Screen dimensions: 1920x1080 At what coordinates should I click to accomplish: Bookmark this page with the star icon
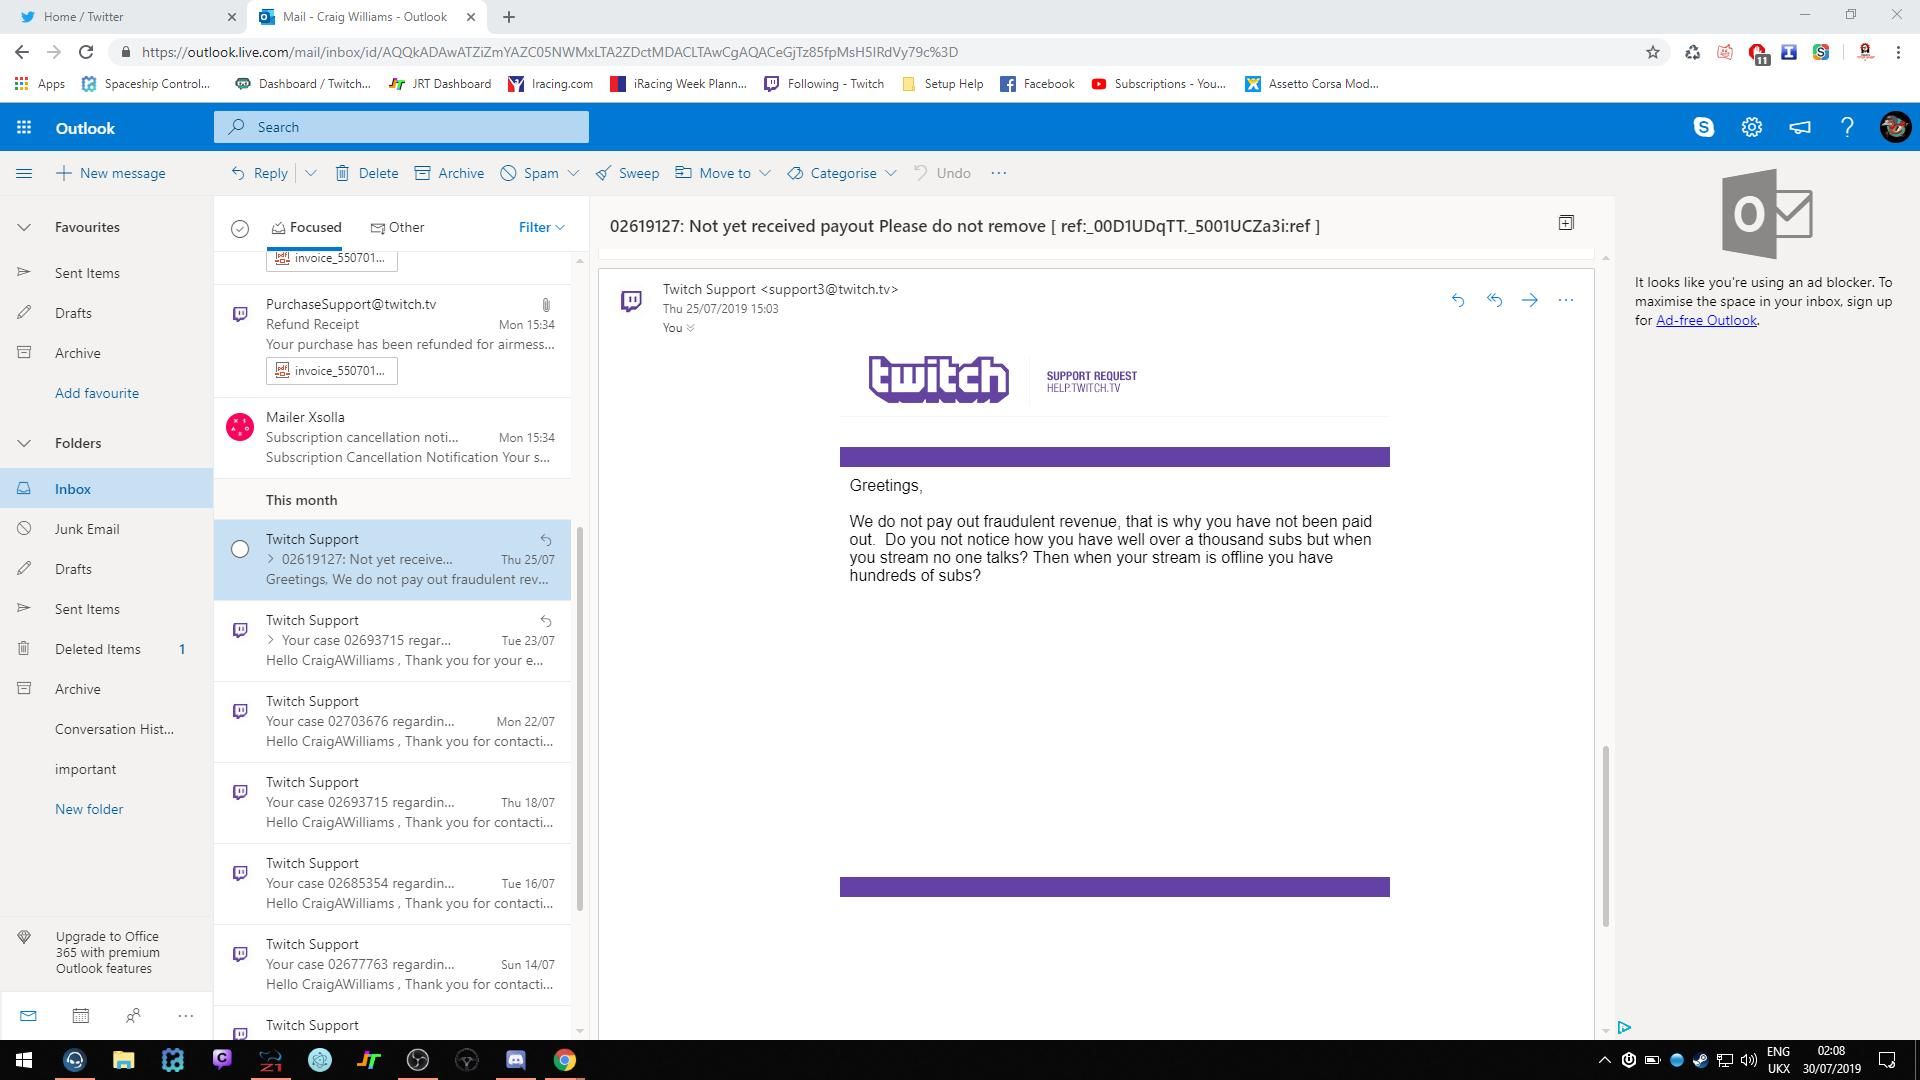click(1653, 52)
